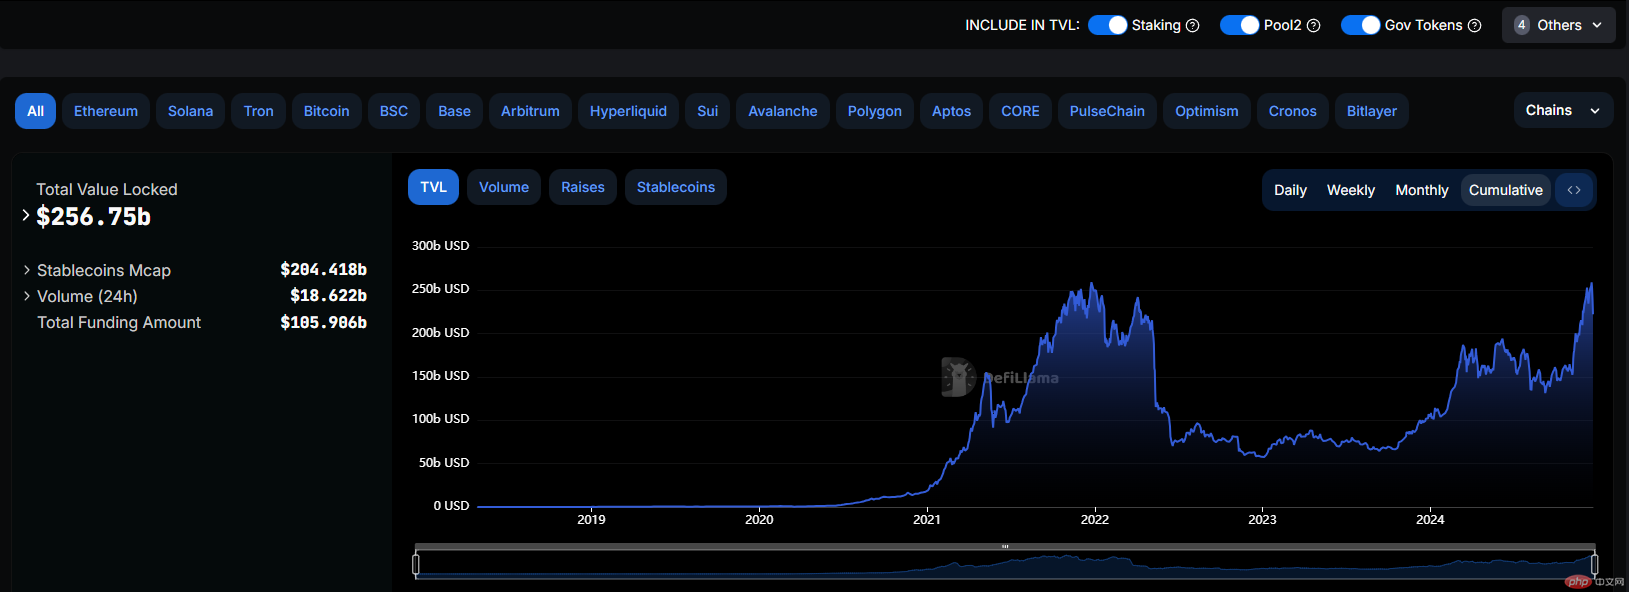Expand the Total Value Locked breakdown
1629x592 pixels.
26,215
